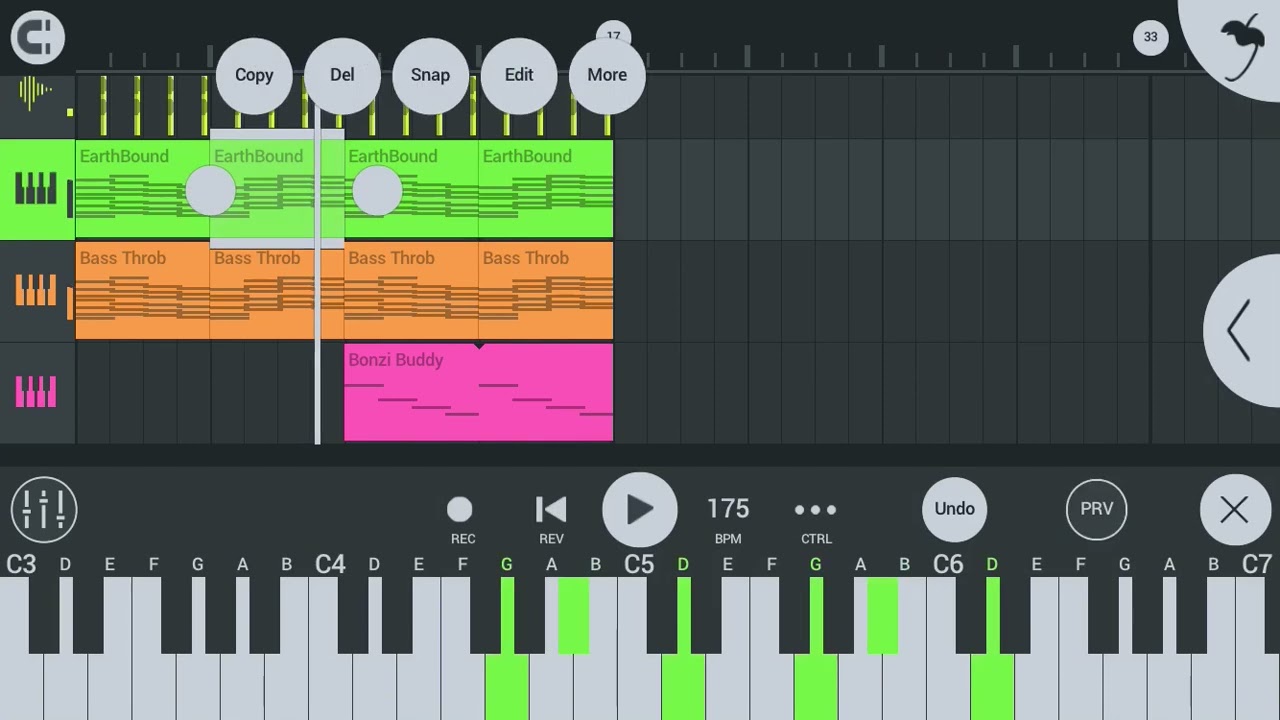
Task: Select the second Bass Throb clip
Action: coord(277,290)
